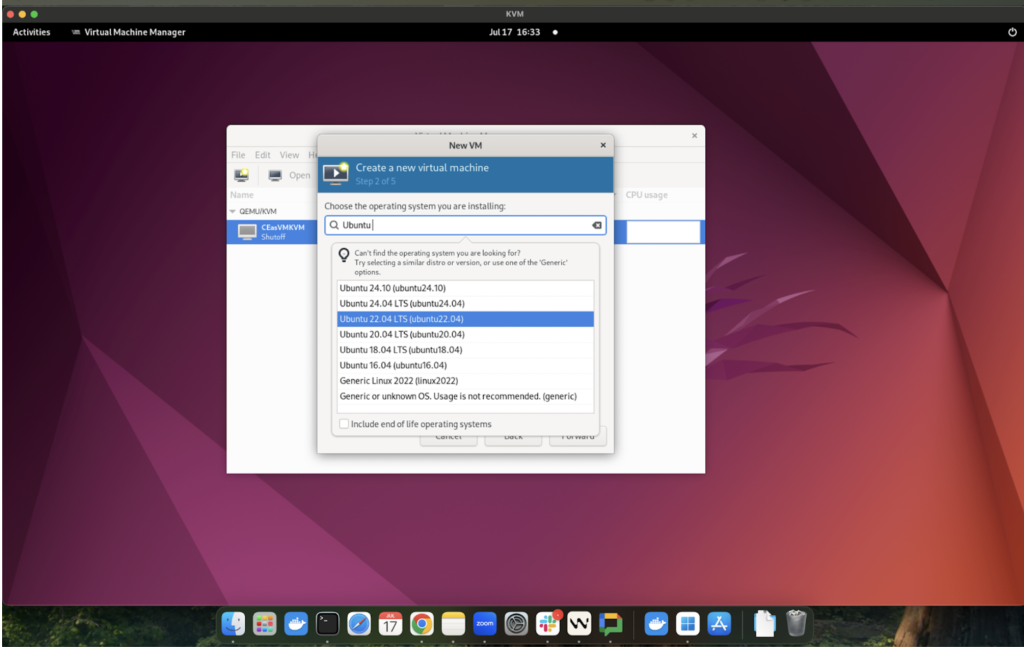
Task: Open the clock and calendar in top bar
Action: coord(515,32)
